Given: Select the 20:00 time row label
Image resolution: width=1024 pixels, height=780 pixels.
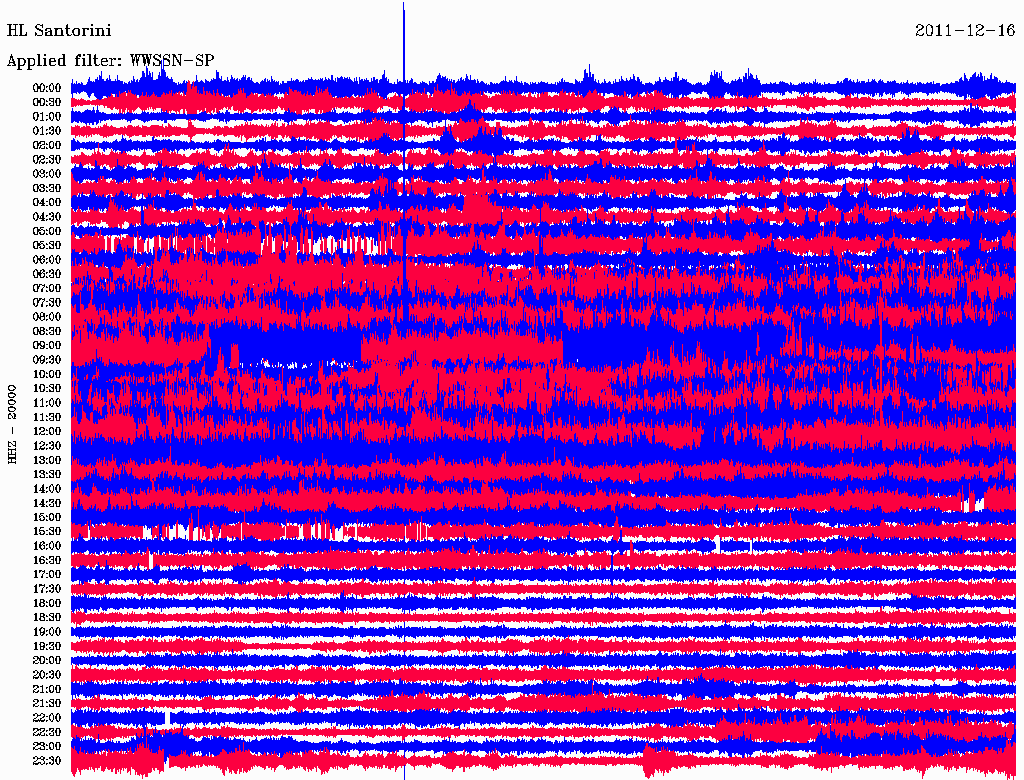Looking at the screenshot, I should pyautogui.click(x=48, y=661).
